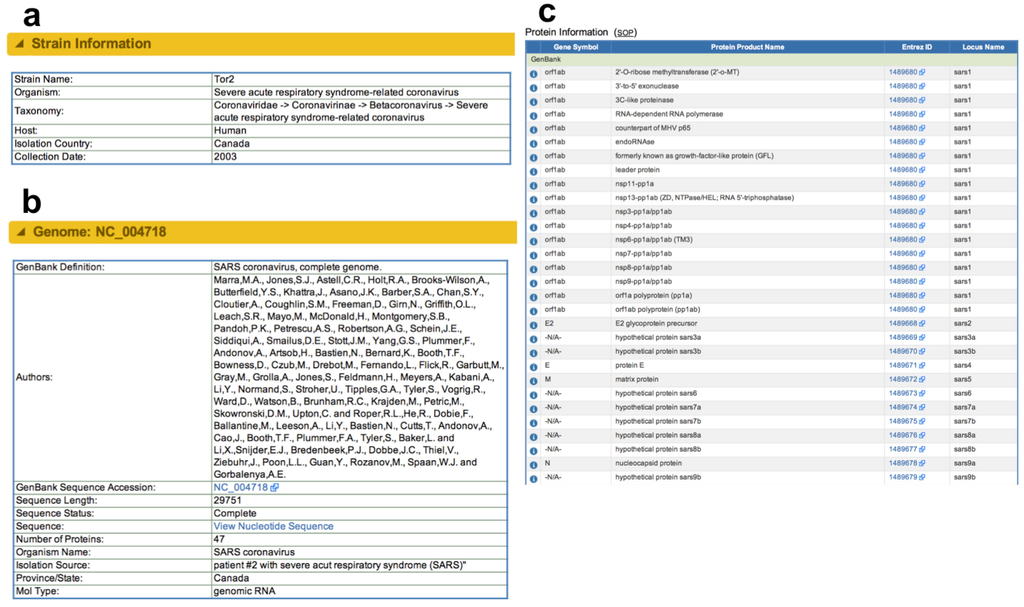Click the info icon for nucleocapsid protein
Viewport: 1024px width, 607px height.
(535, 463)
